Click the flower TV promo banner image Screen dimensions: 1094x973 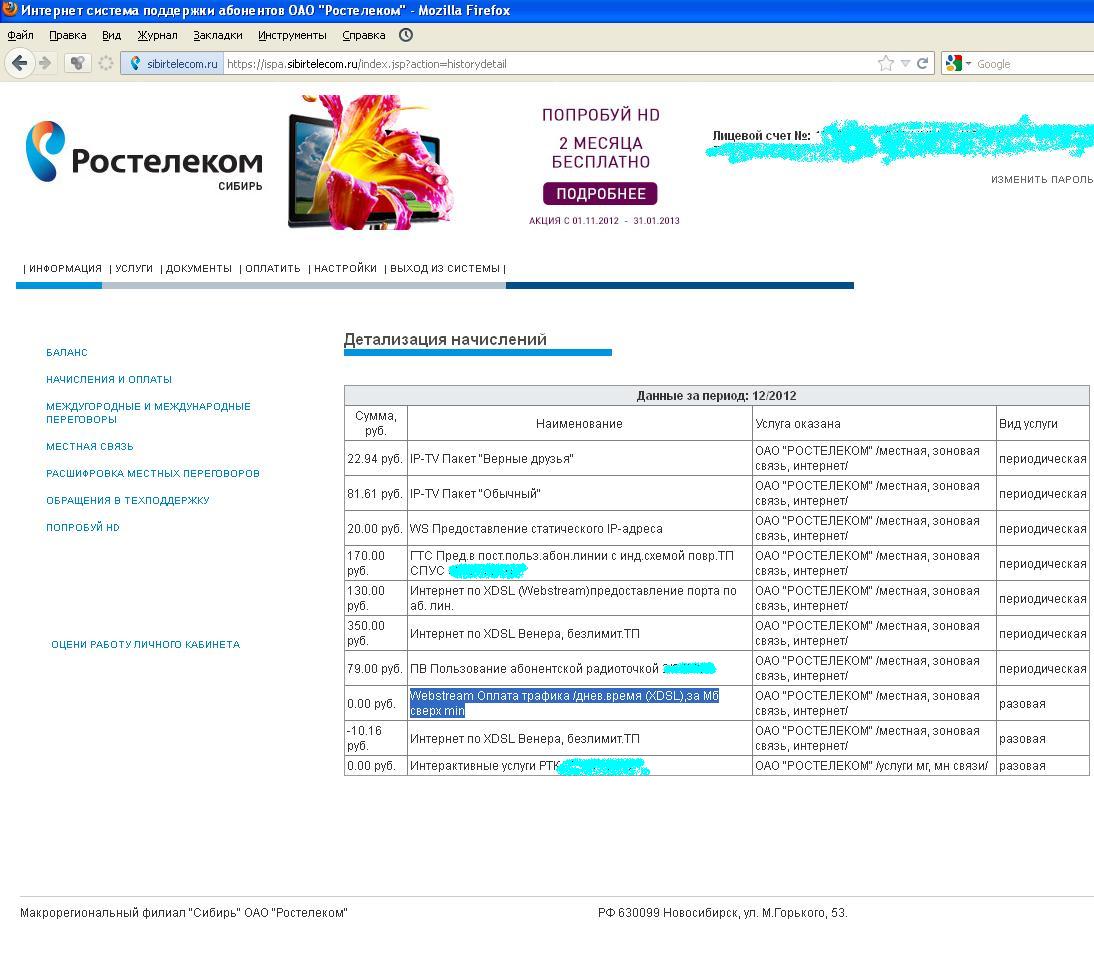tap(370, 162)
